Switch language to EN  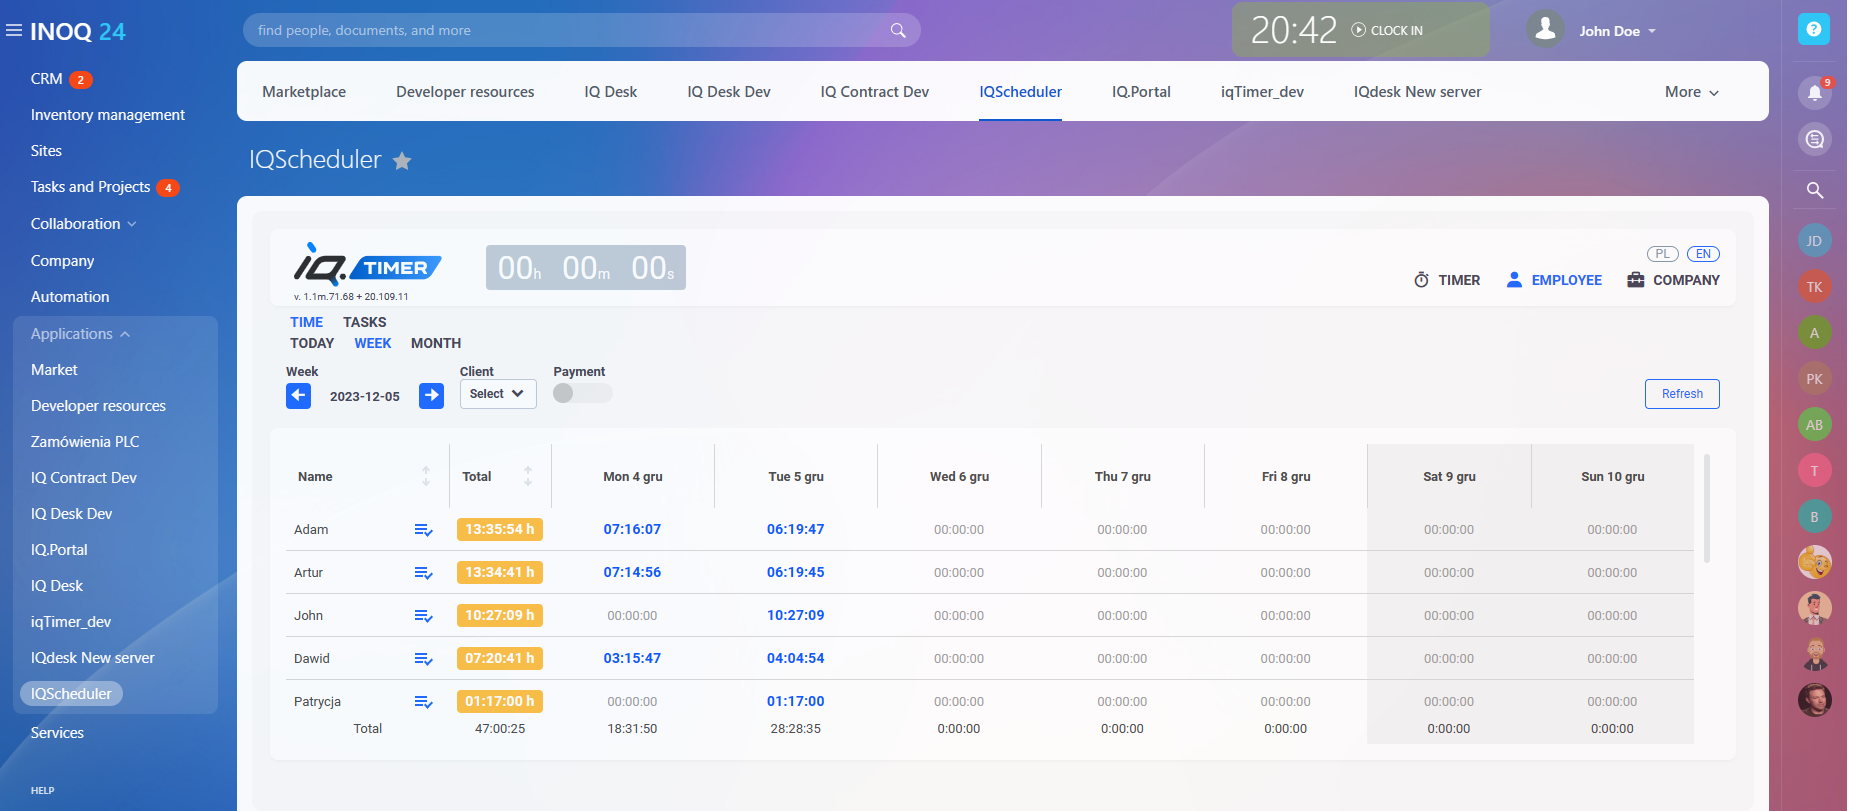[1702, 254]
